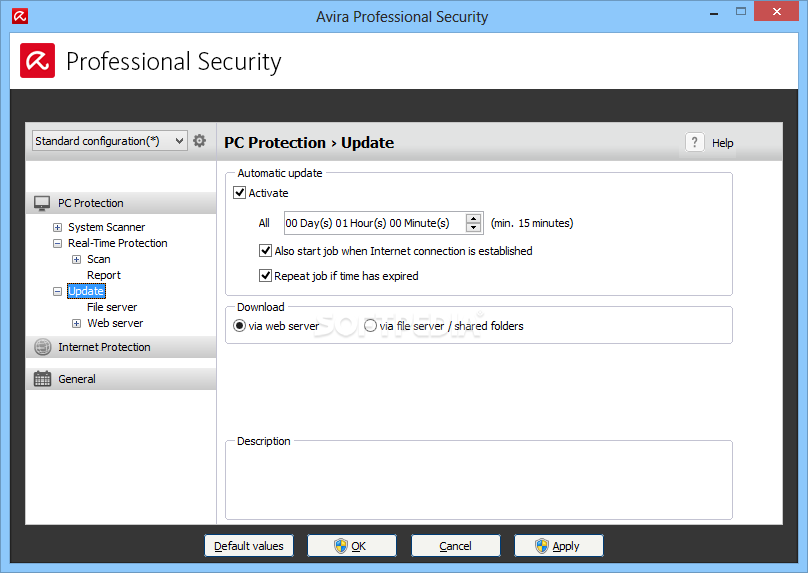Click the Internet Protection globe icon
808x573 pixels.
(43, 347)
